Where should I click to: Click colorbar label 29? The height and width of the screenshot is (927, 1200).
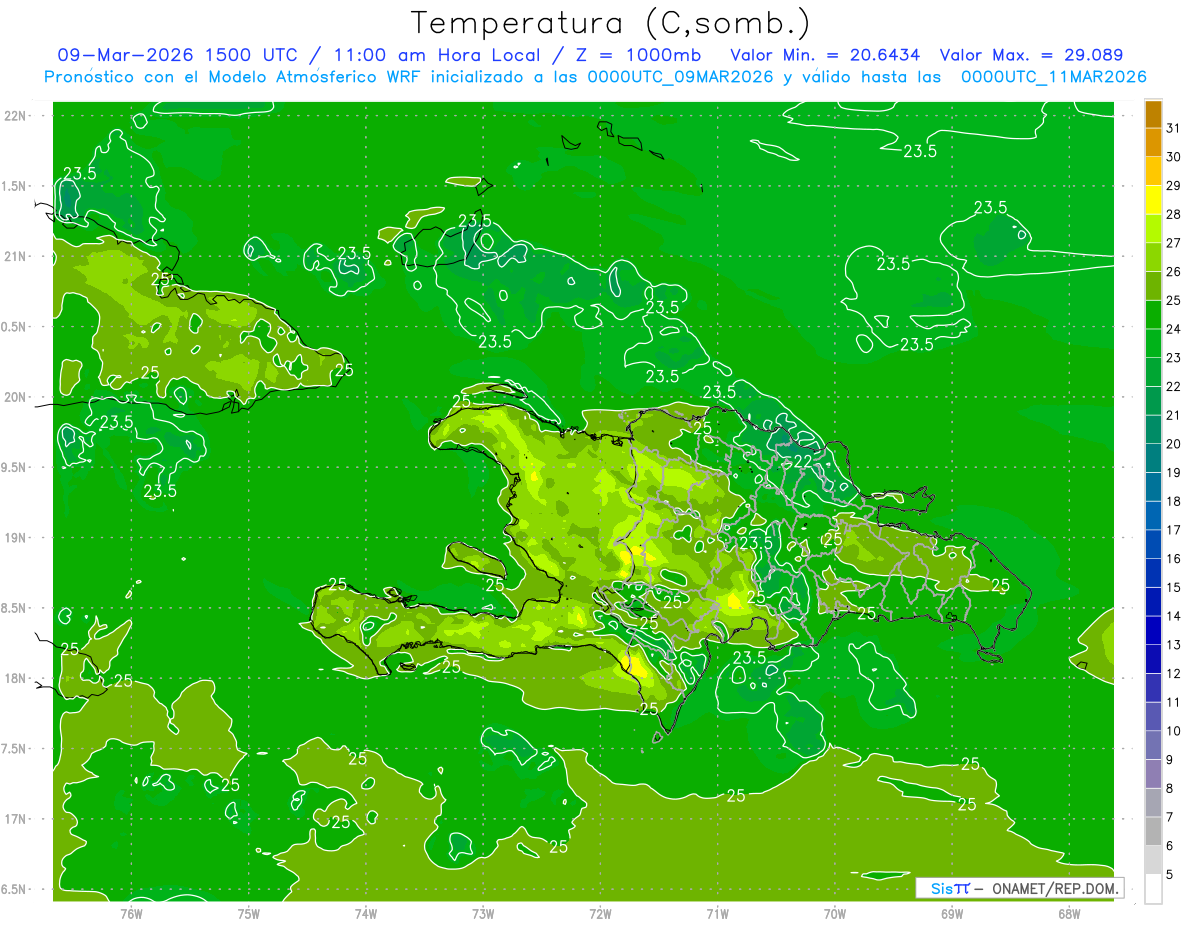[1174, 186]
